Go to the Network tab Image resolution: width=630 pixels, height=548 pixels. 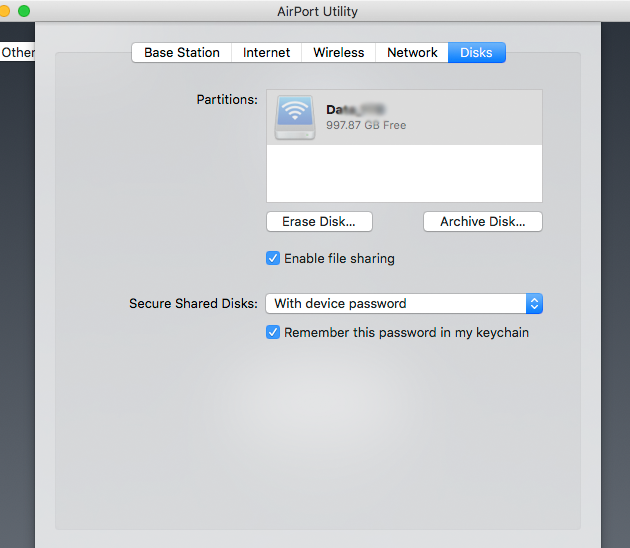(412, 53)
